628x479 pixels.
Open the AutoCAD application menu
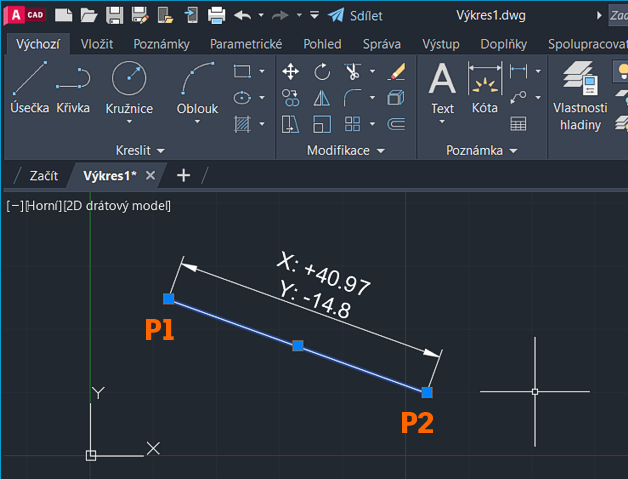click(25, 16)
